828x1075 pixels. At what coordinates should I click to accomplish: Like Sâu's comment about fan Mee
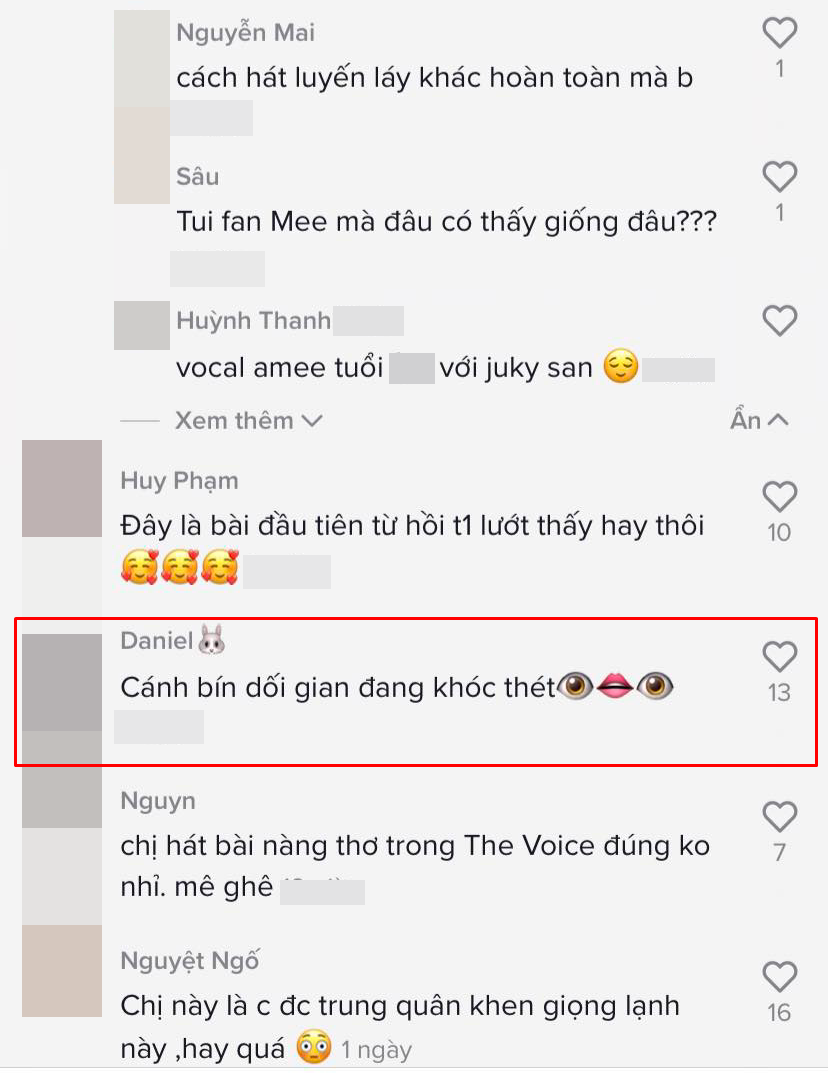coord(779,177)
